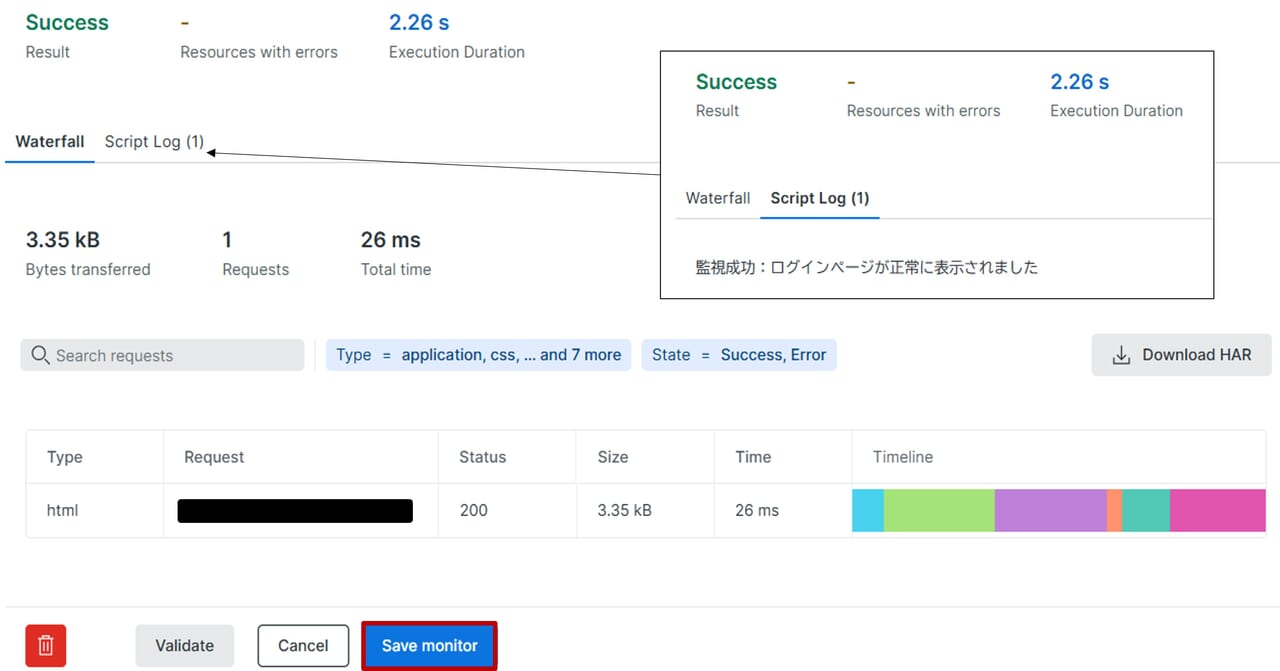Click the Size column header

click(x=612, y=457)
